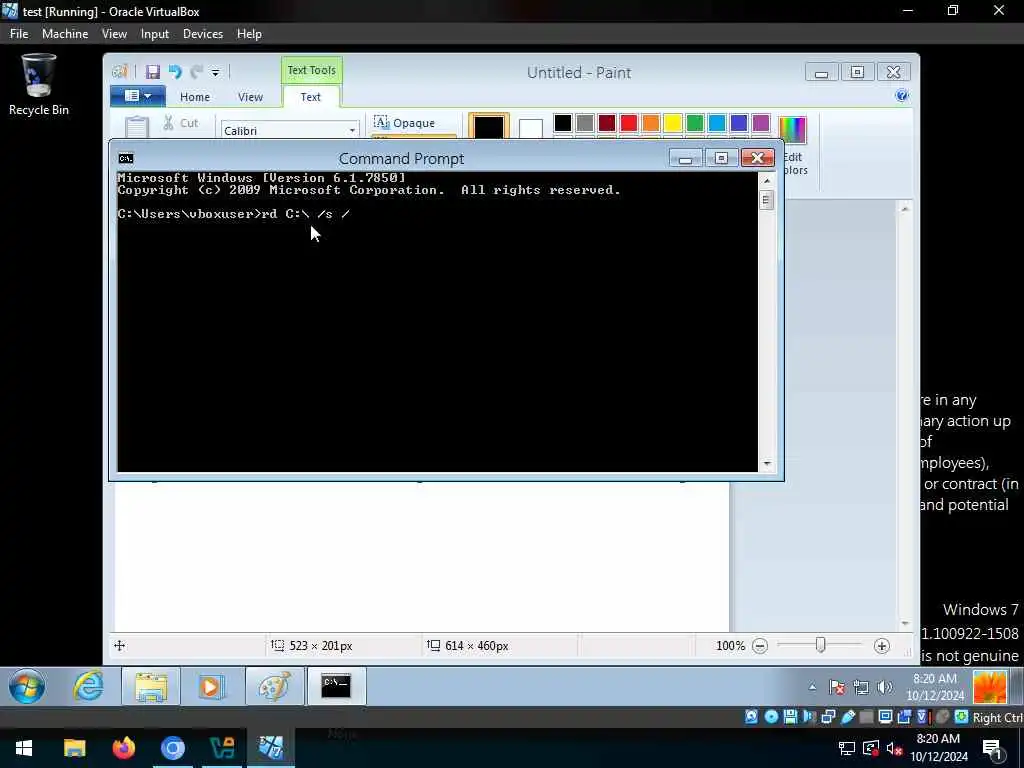
Task: Pick the indigo palette swatch
Action: point(739,123)
